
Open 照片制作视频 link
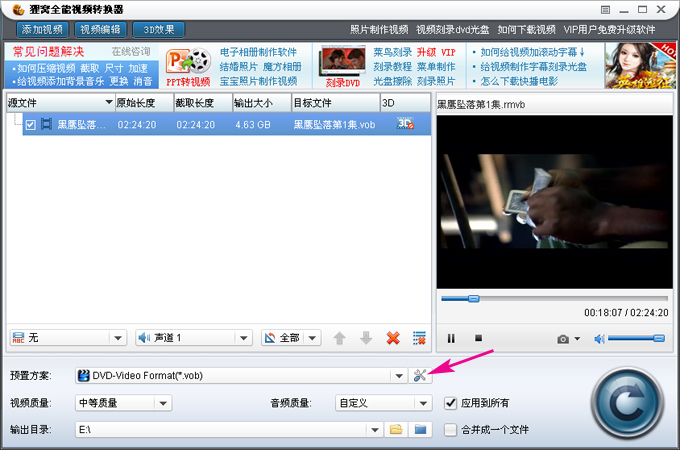click(379, 29)
